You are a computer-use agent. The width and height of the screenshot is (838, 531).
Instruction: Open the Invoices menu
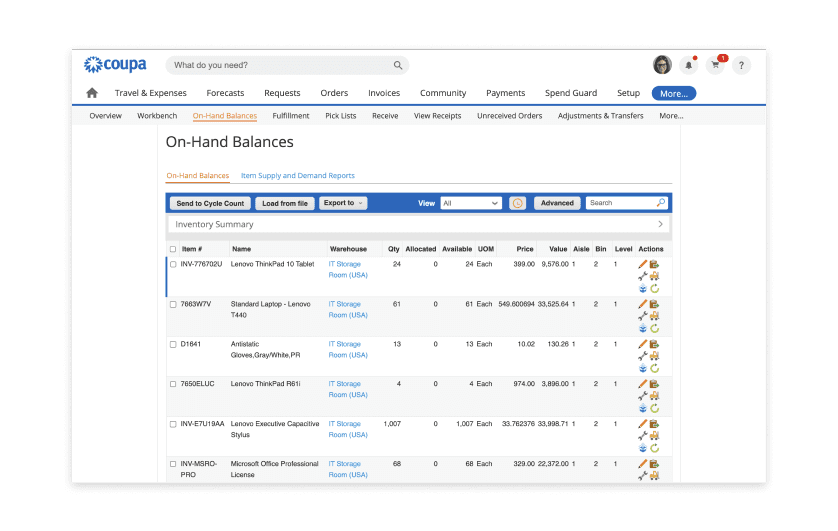[x=384, y=93]
